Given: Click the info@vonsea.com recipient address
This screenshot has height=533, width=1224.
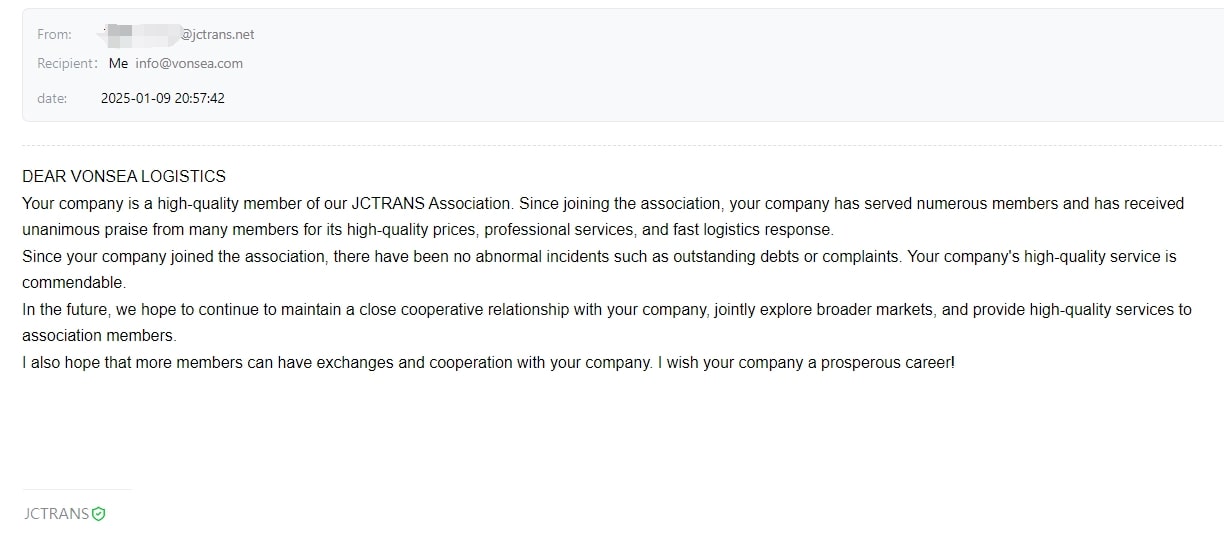Looking at the screenshot, I should click(189, 63).
